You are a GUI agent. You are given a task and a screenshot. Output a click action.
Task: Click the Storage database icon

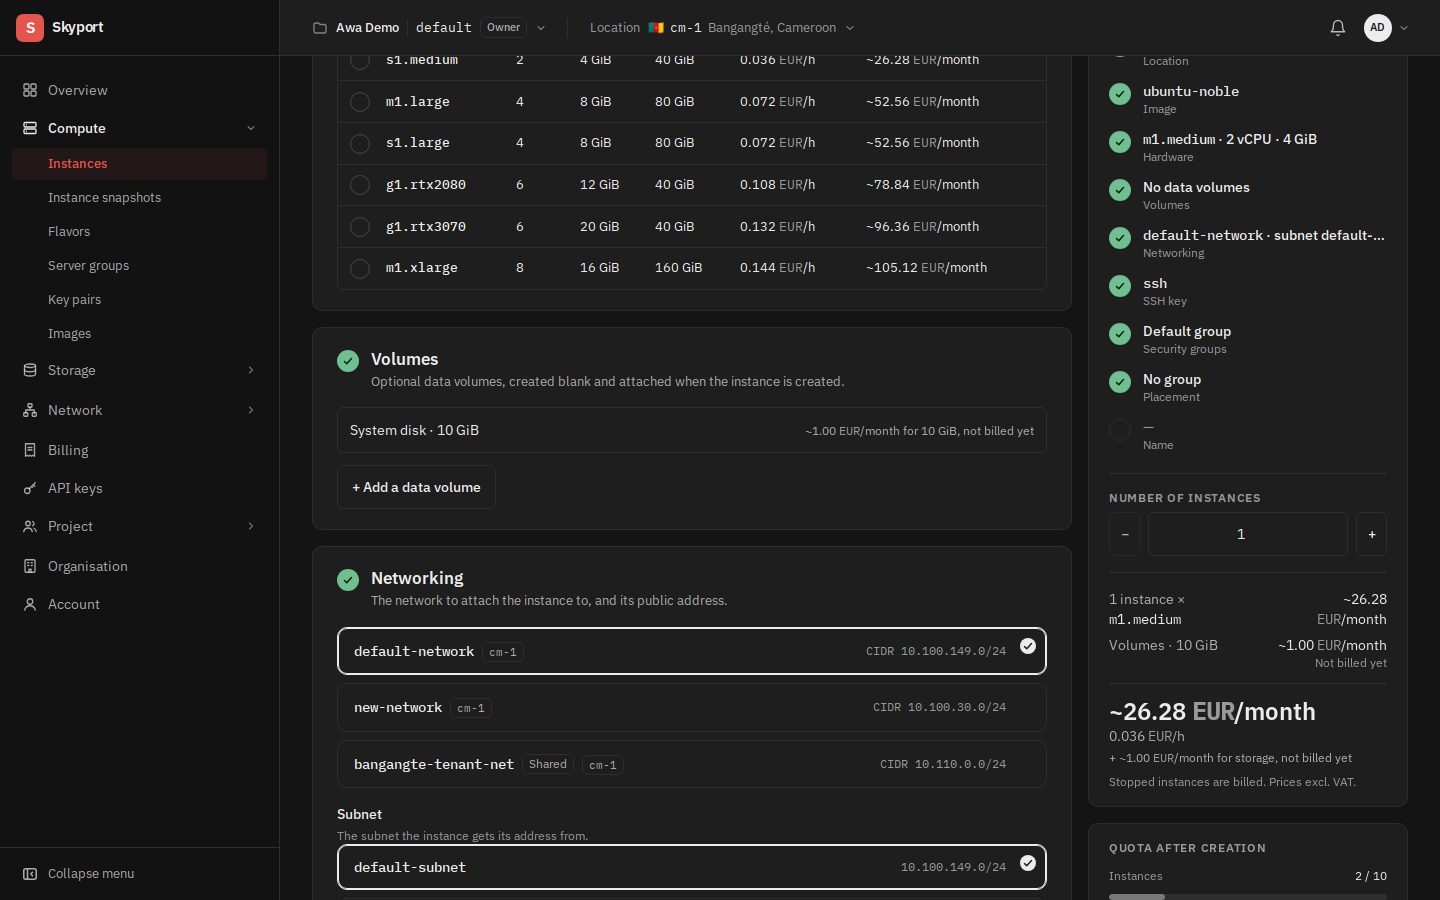[30, 370]
